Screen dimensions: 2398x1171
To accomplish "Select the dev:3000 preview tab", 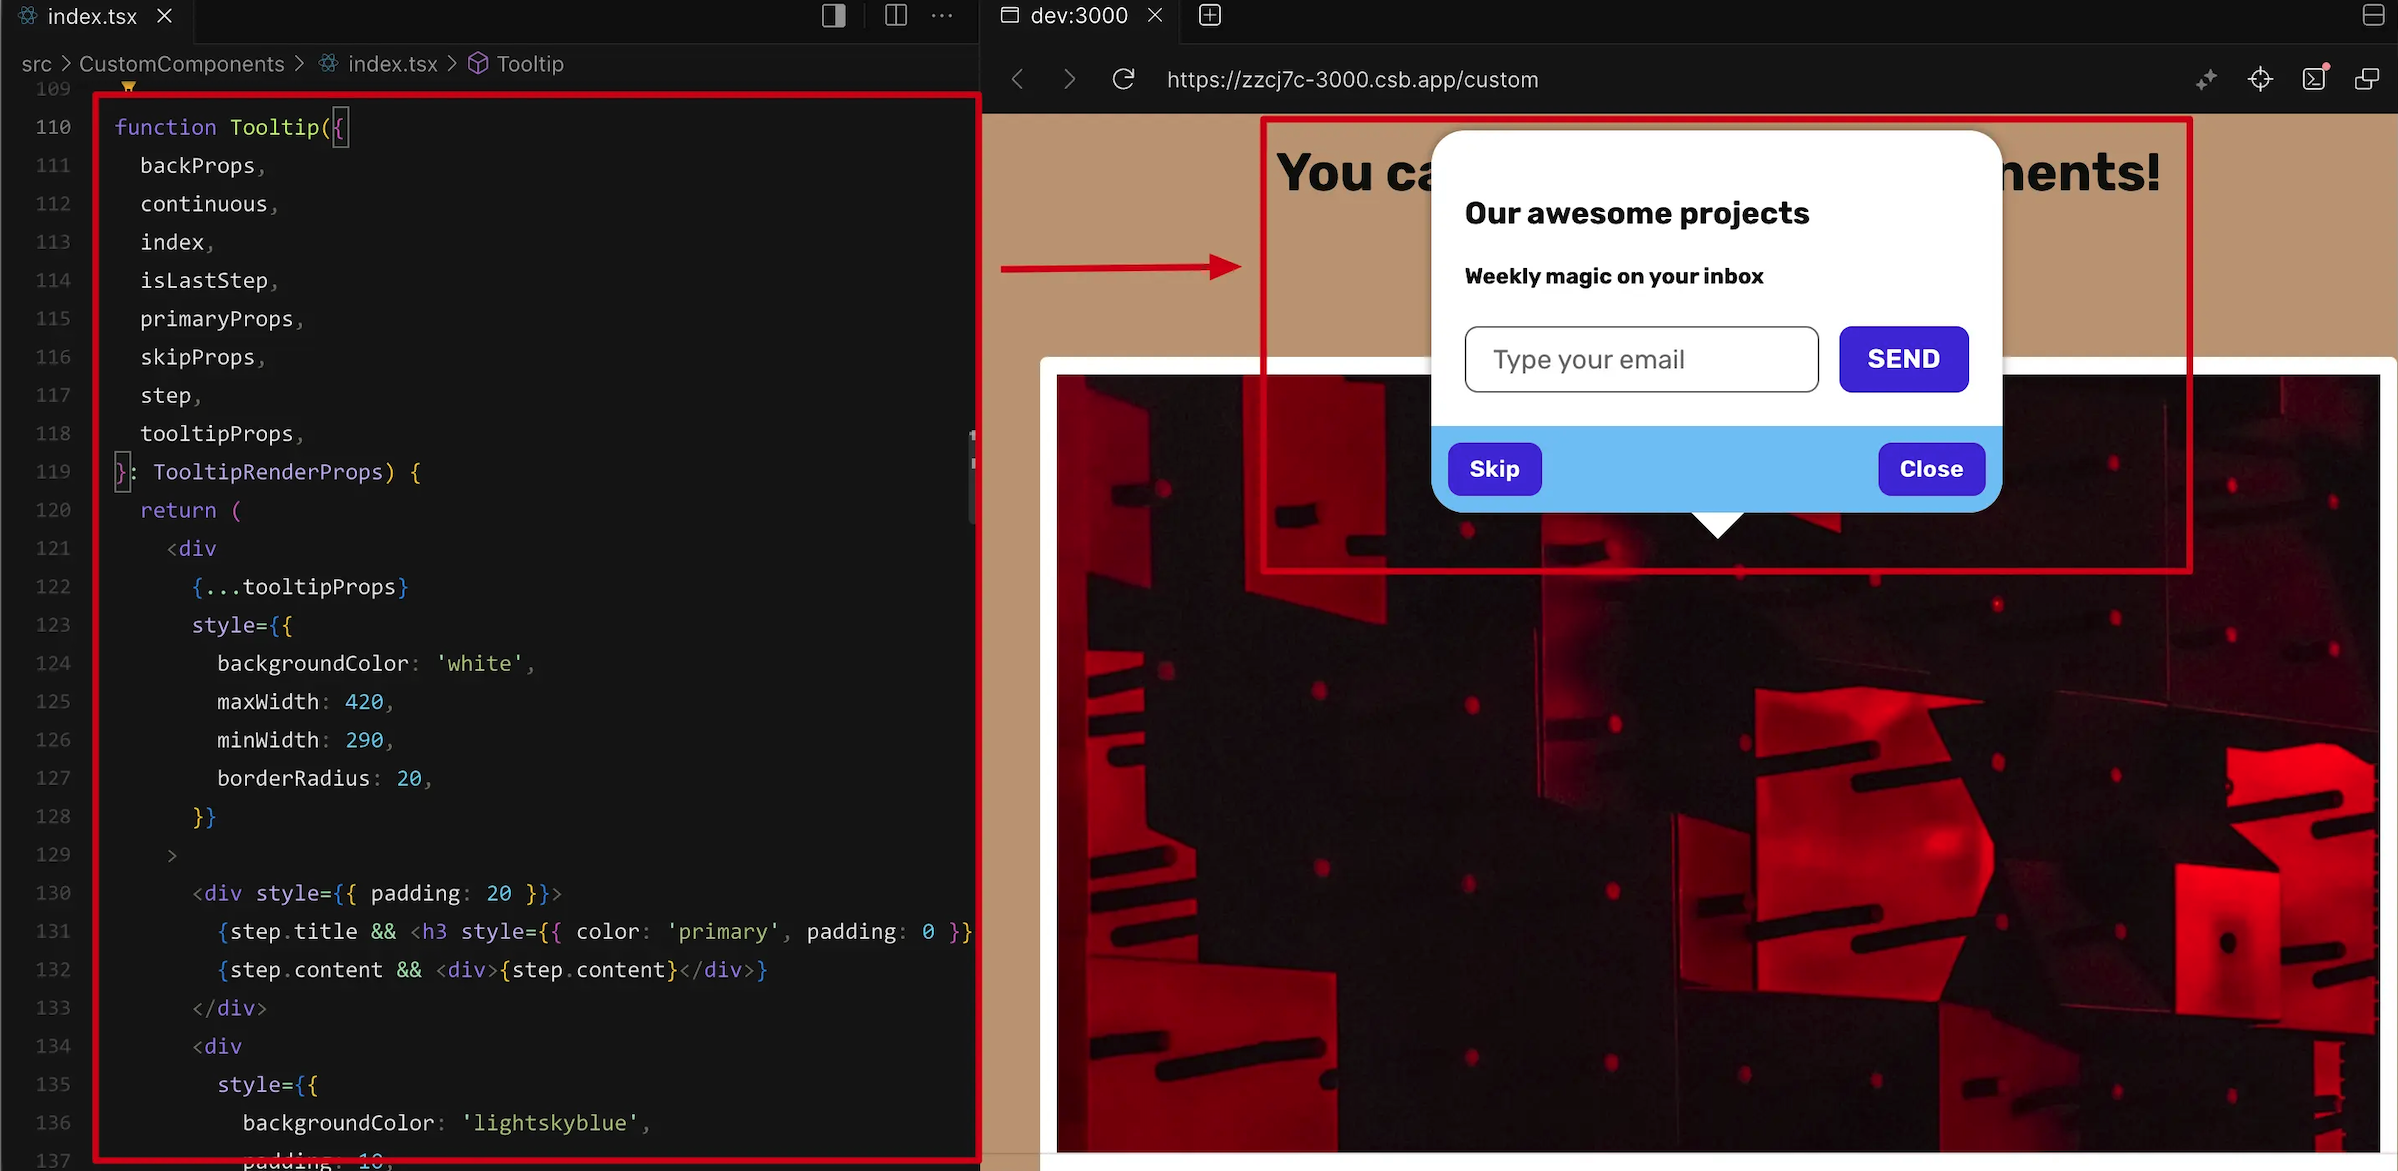I will 1078,16.
